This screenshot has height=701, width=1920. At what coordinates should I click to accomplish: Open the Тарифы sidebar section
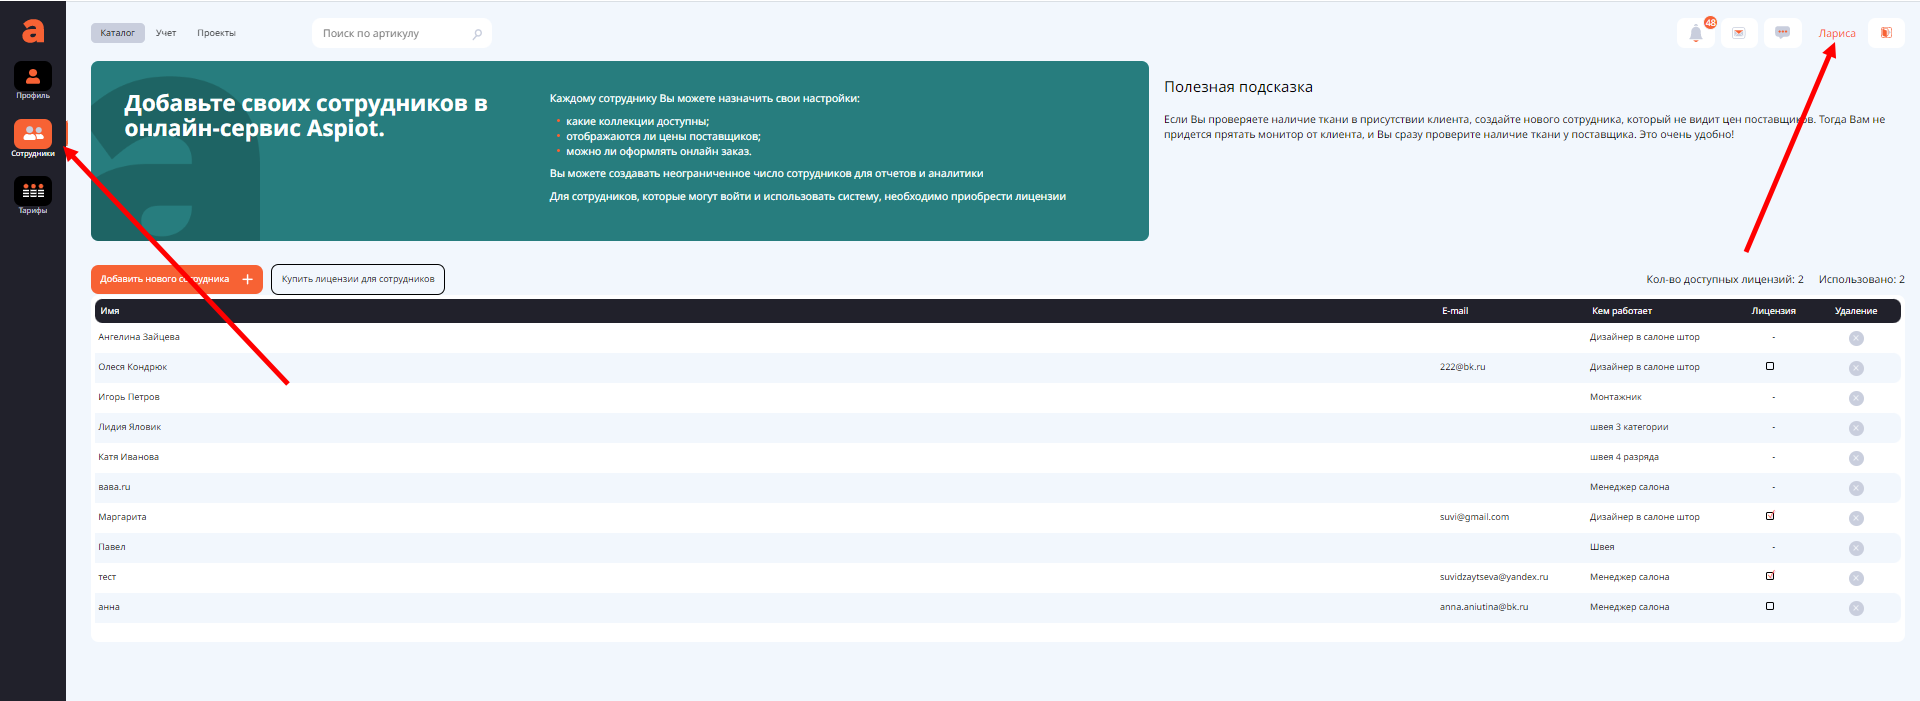click(x=33, y=194)
